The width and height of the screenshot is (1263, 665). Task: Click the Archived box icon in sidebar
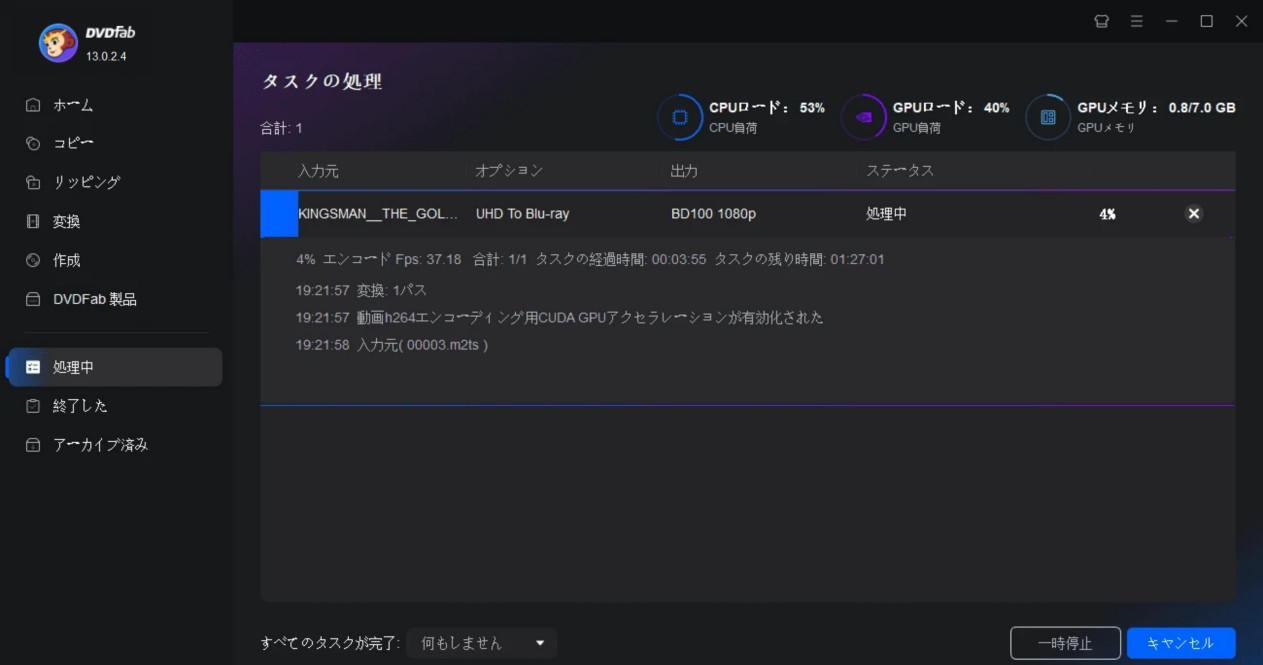tap(33, 445)
